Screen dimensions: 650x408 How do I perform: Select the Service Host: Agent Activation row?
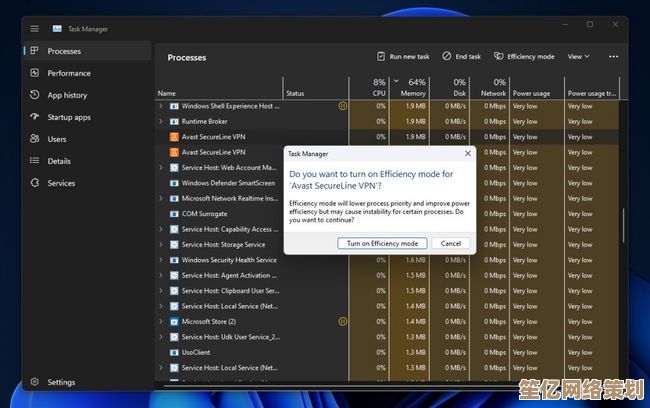pos(387,275)
